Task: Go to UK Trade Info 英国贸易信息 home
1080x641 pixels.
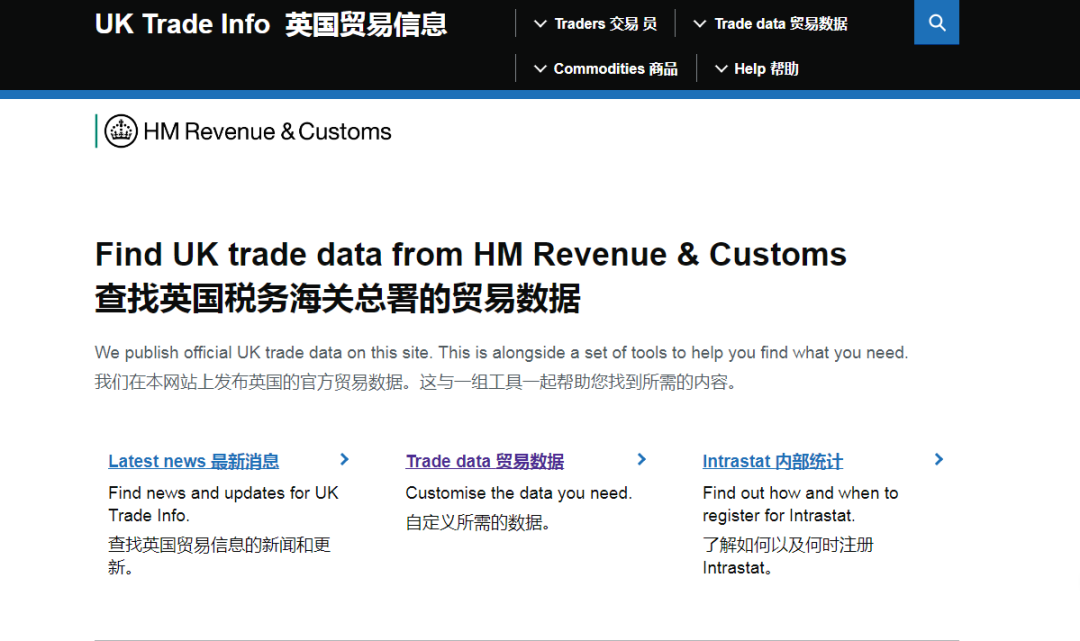Action: [271, 25]
